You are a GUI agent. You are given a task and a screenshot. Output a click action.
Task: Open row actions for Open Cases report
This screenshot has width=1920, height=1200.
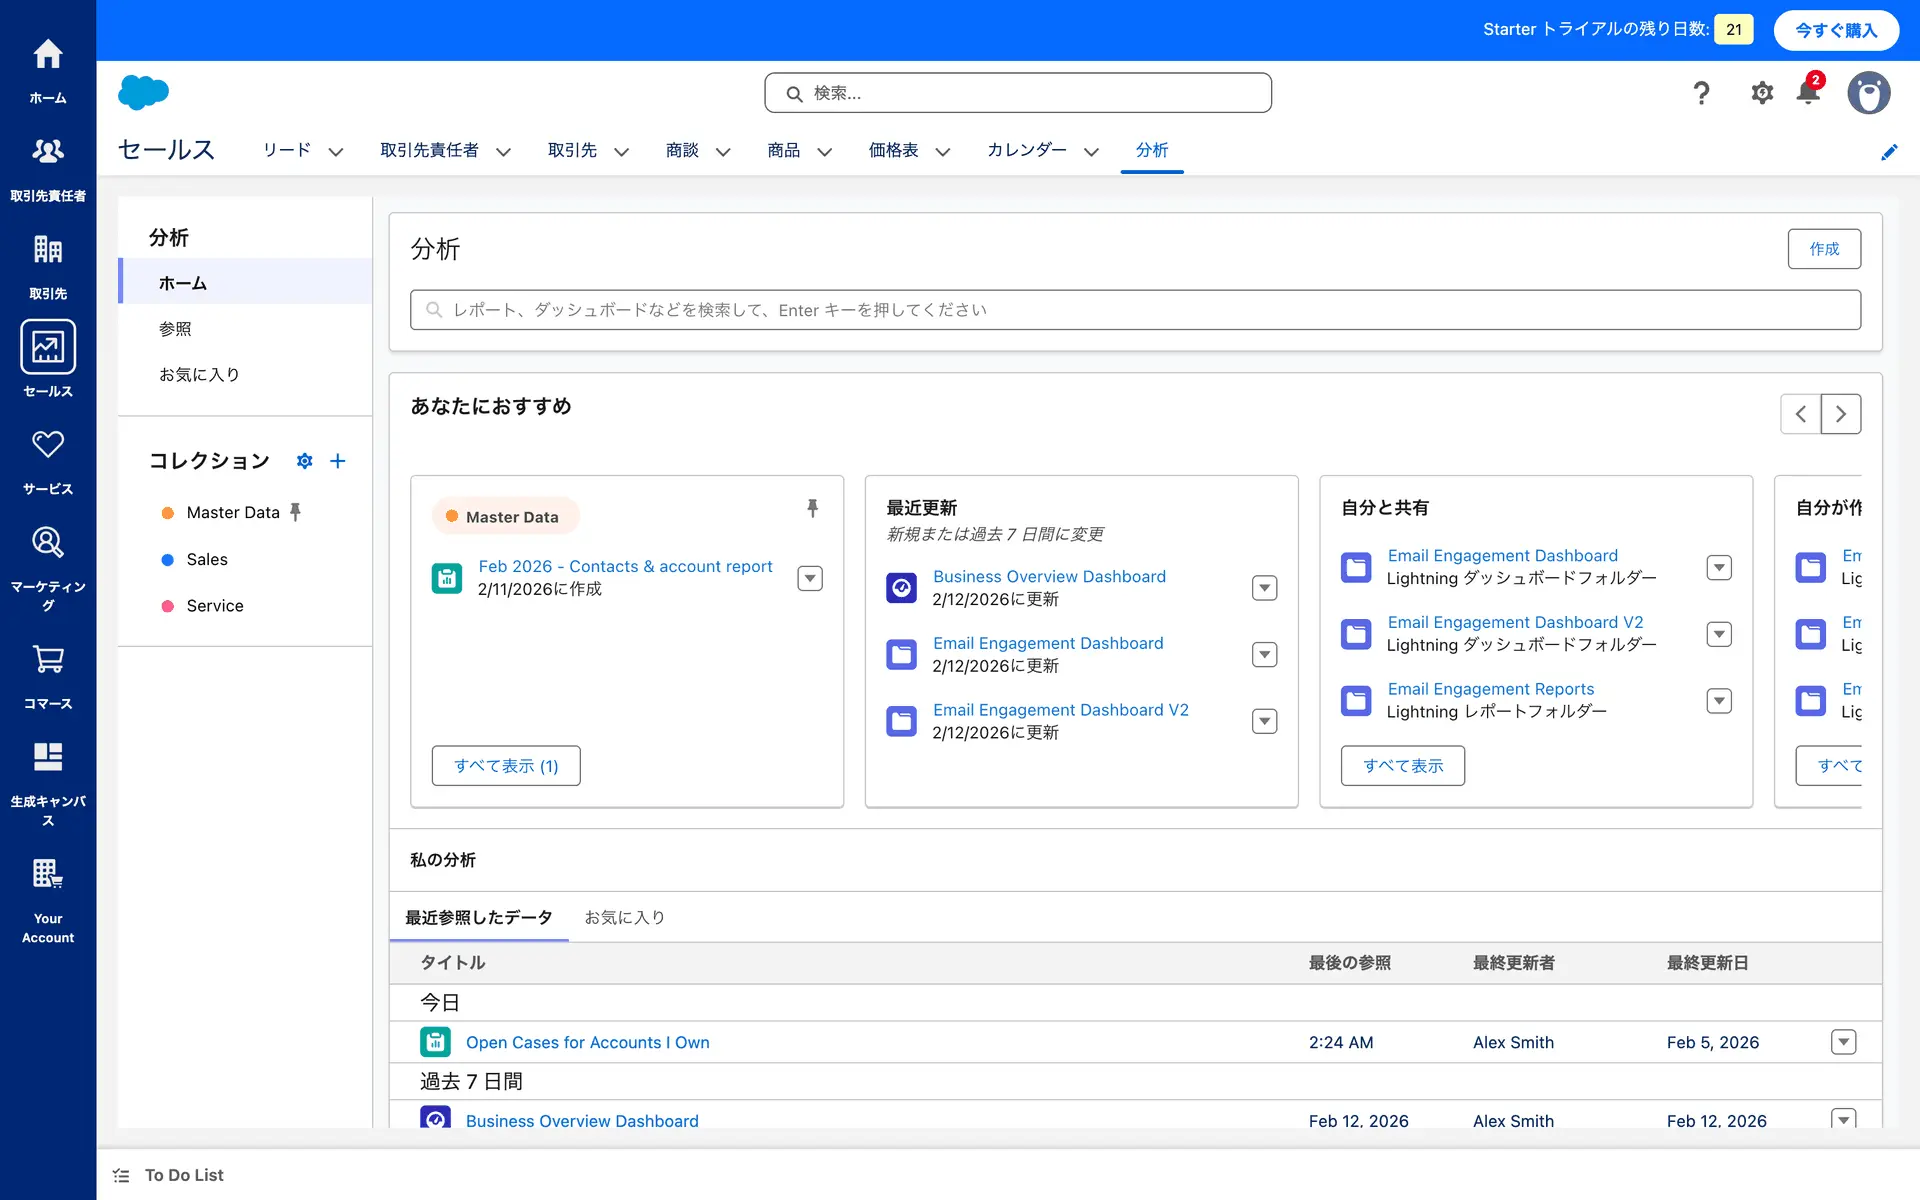pos(1843,1042)
